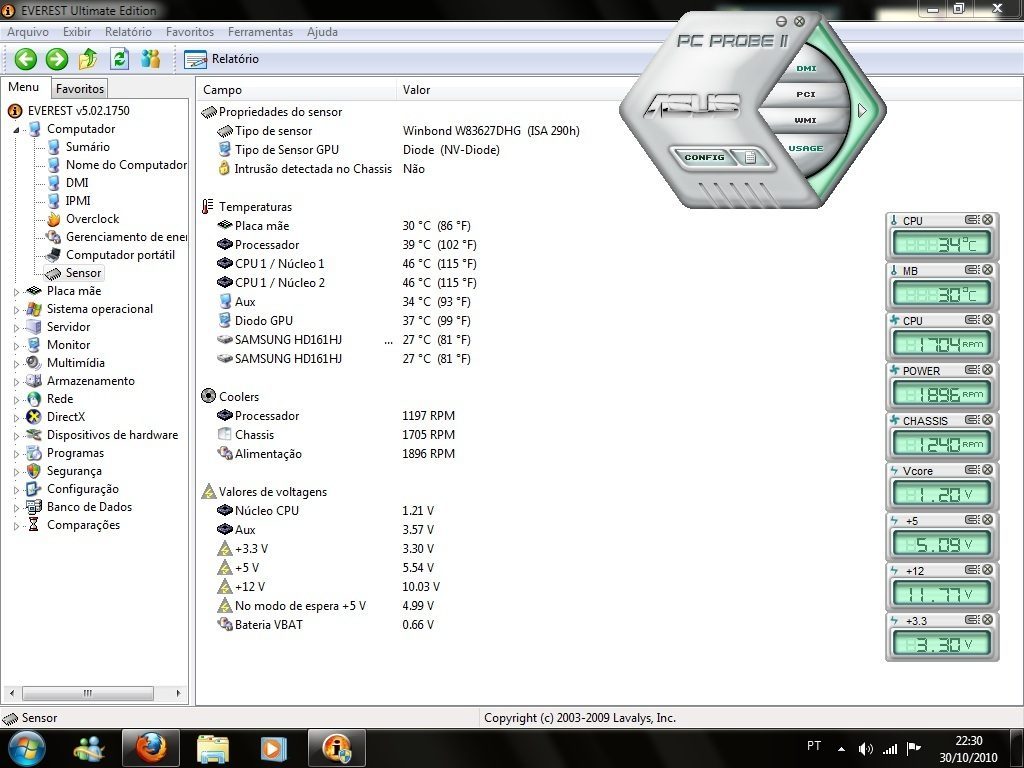
Task: Open the Relatório toolbar button
Action: 222,59
